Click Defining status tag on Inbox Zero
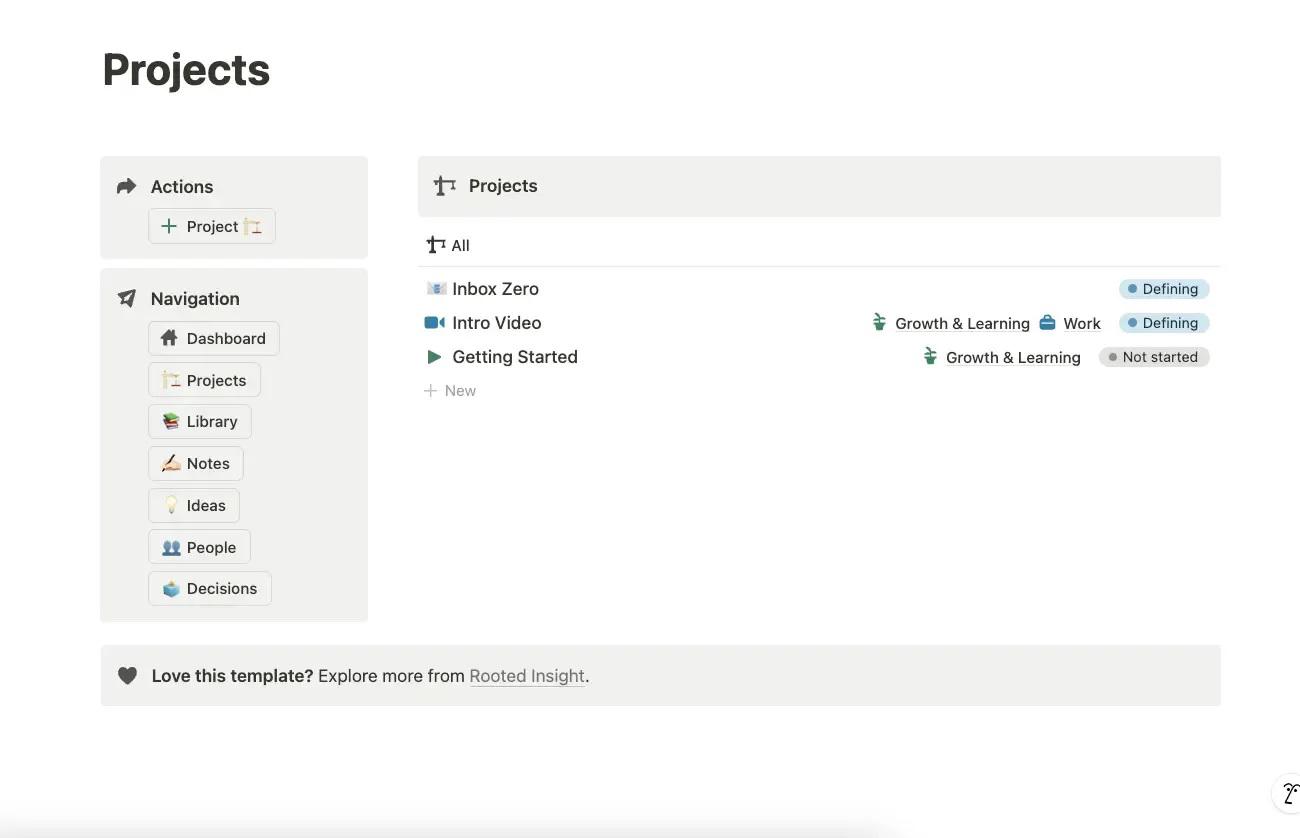 (1164, 290)
